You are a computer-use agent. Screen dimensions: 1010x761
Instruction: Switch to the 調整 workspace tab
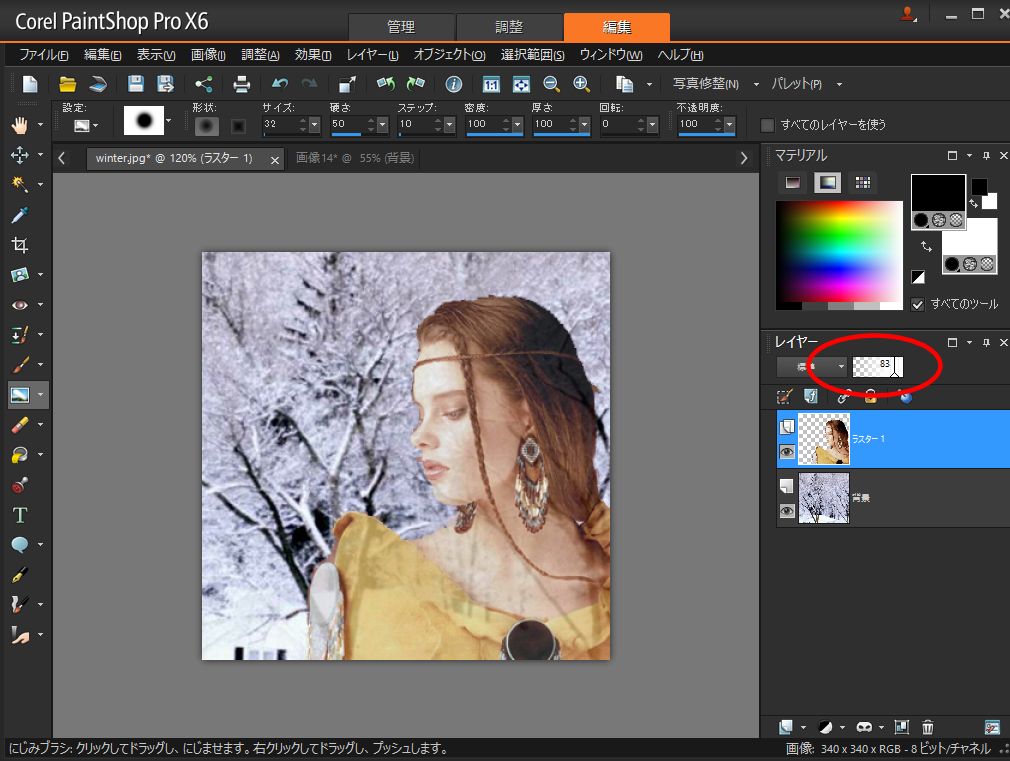pos(509,27)
